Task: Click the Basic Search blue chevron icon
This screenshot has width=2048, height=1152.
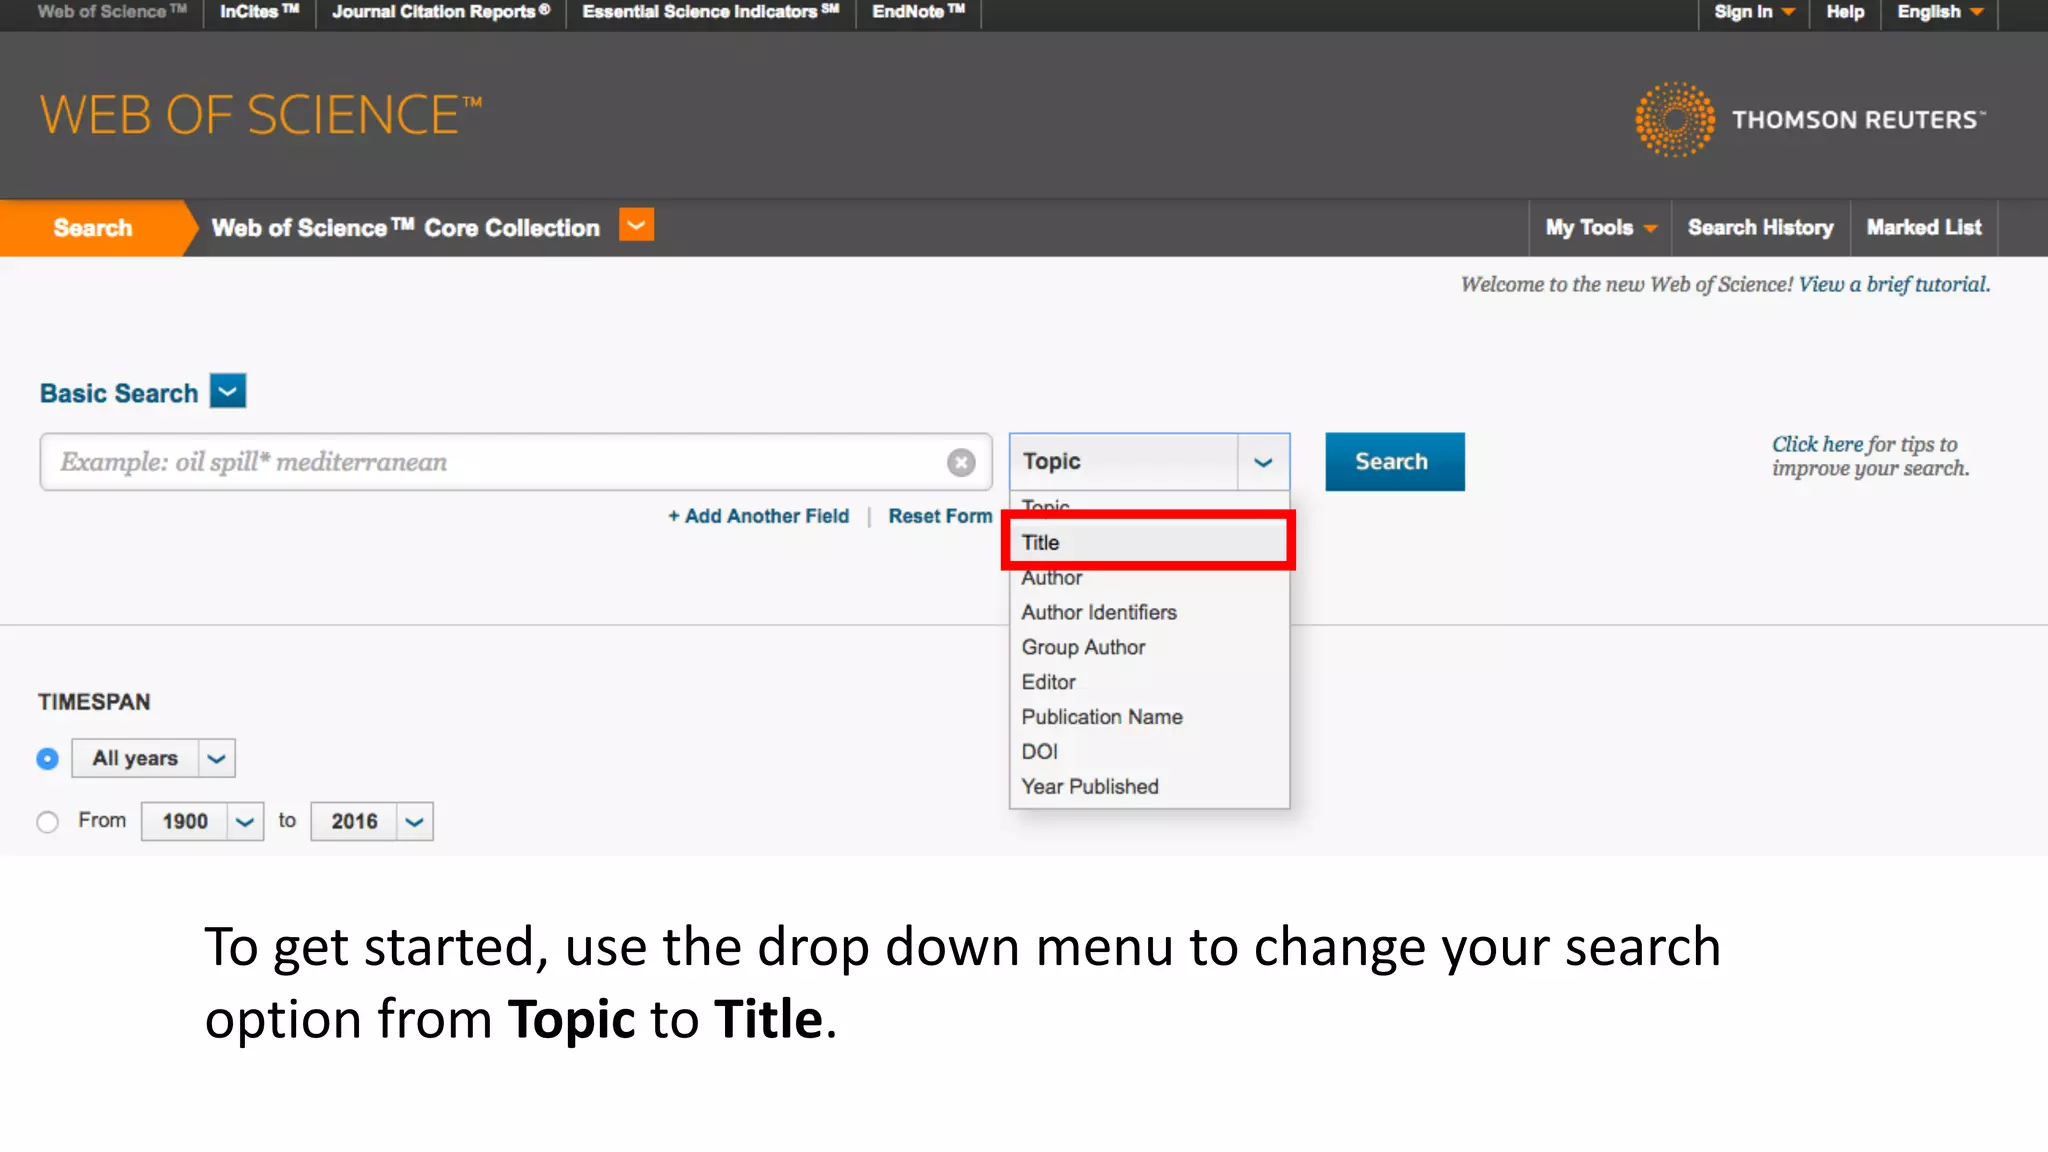Action: (x=228, y=391)
